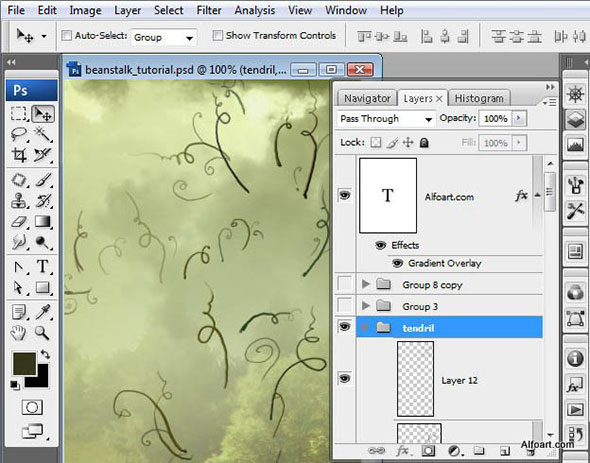This screenshot has height=463, width=590.
Task: Open the Filter menu
Action: coord(209,10)
